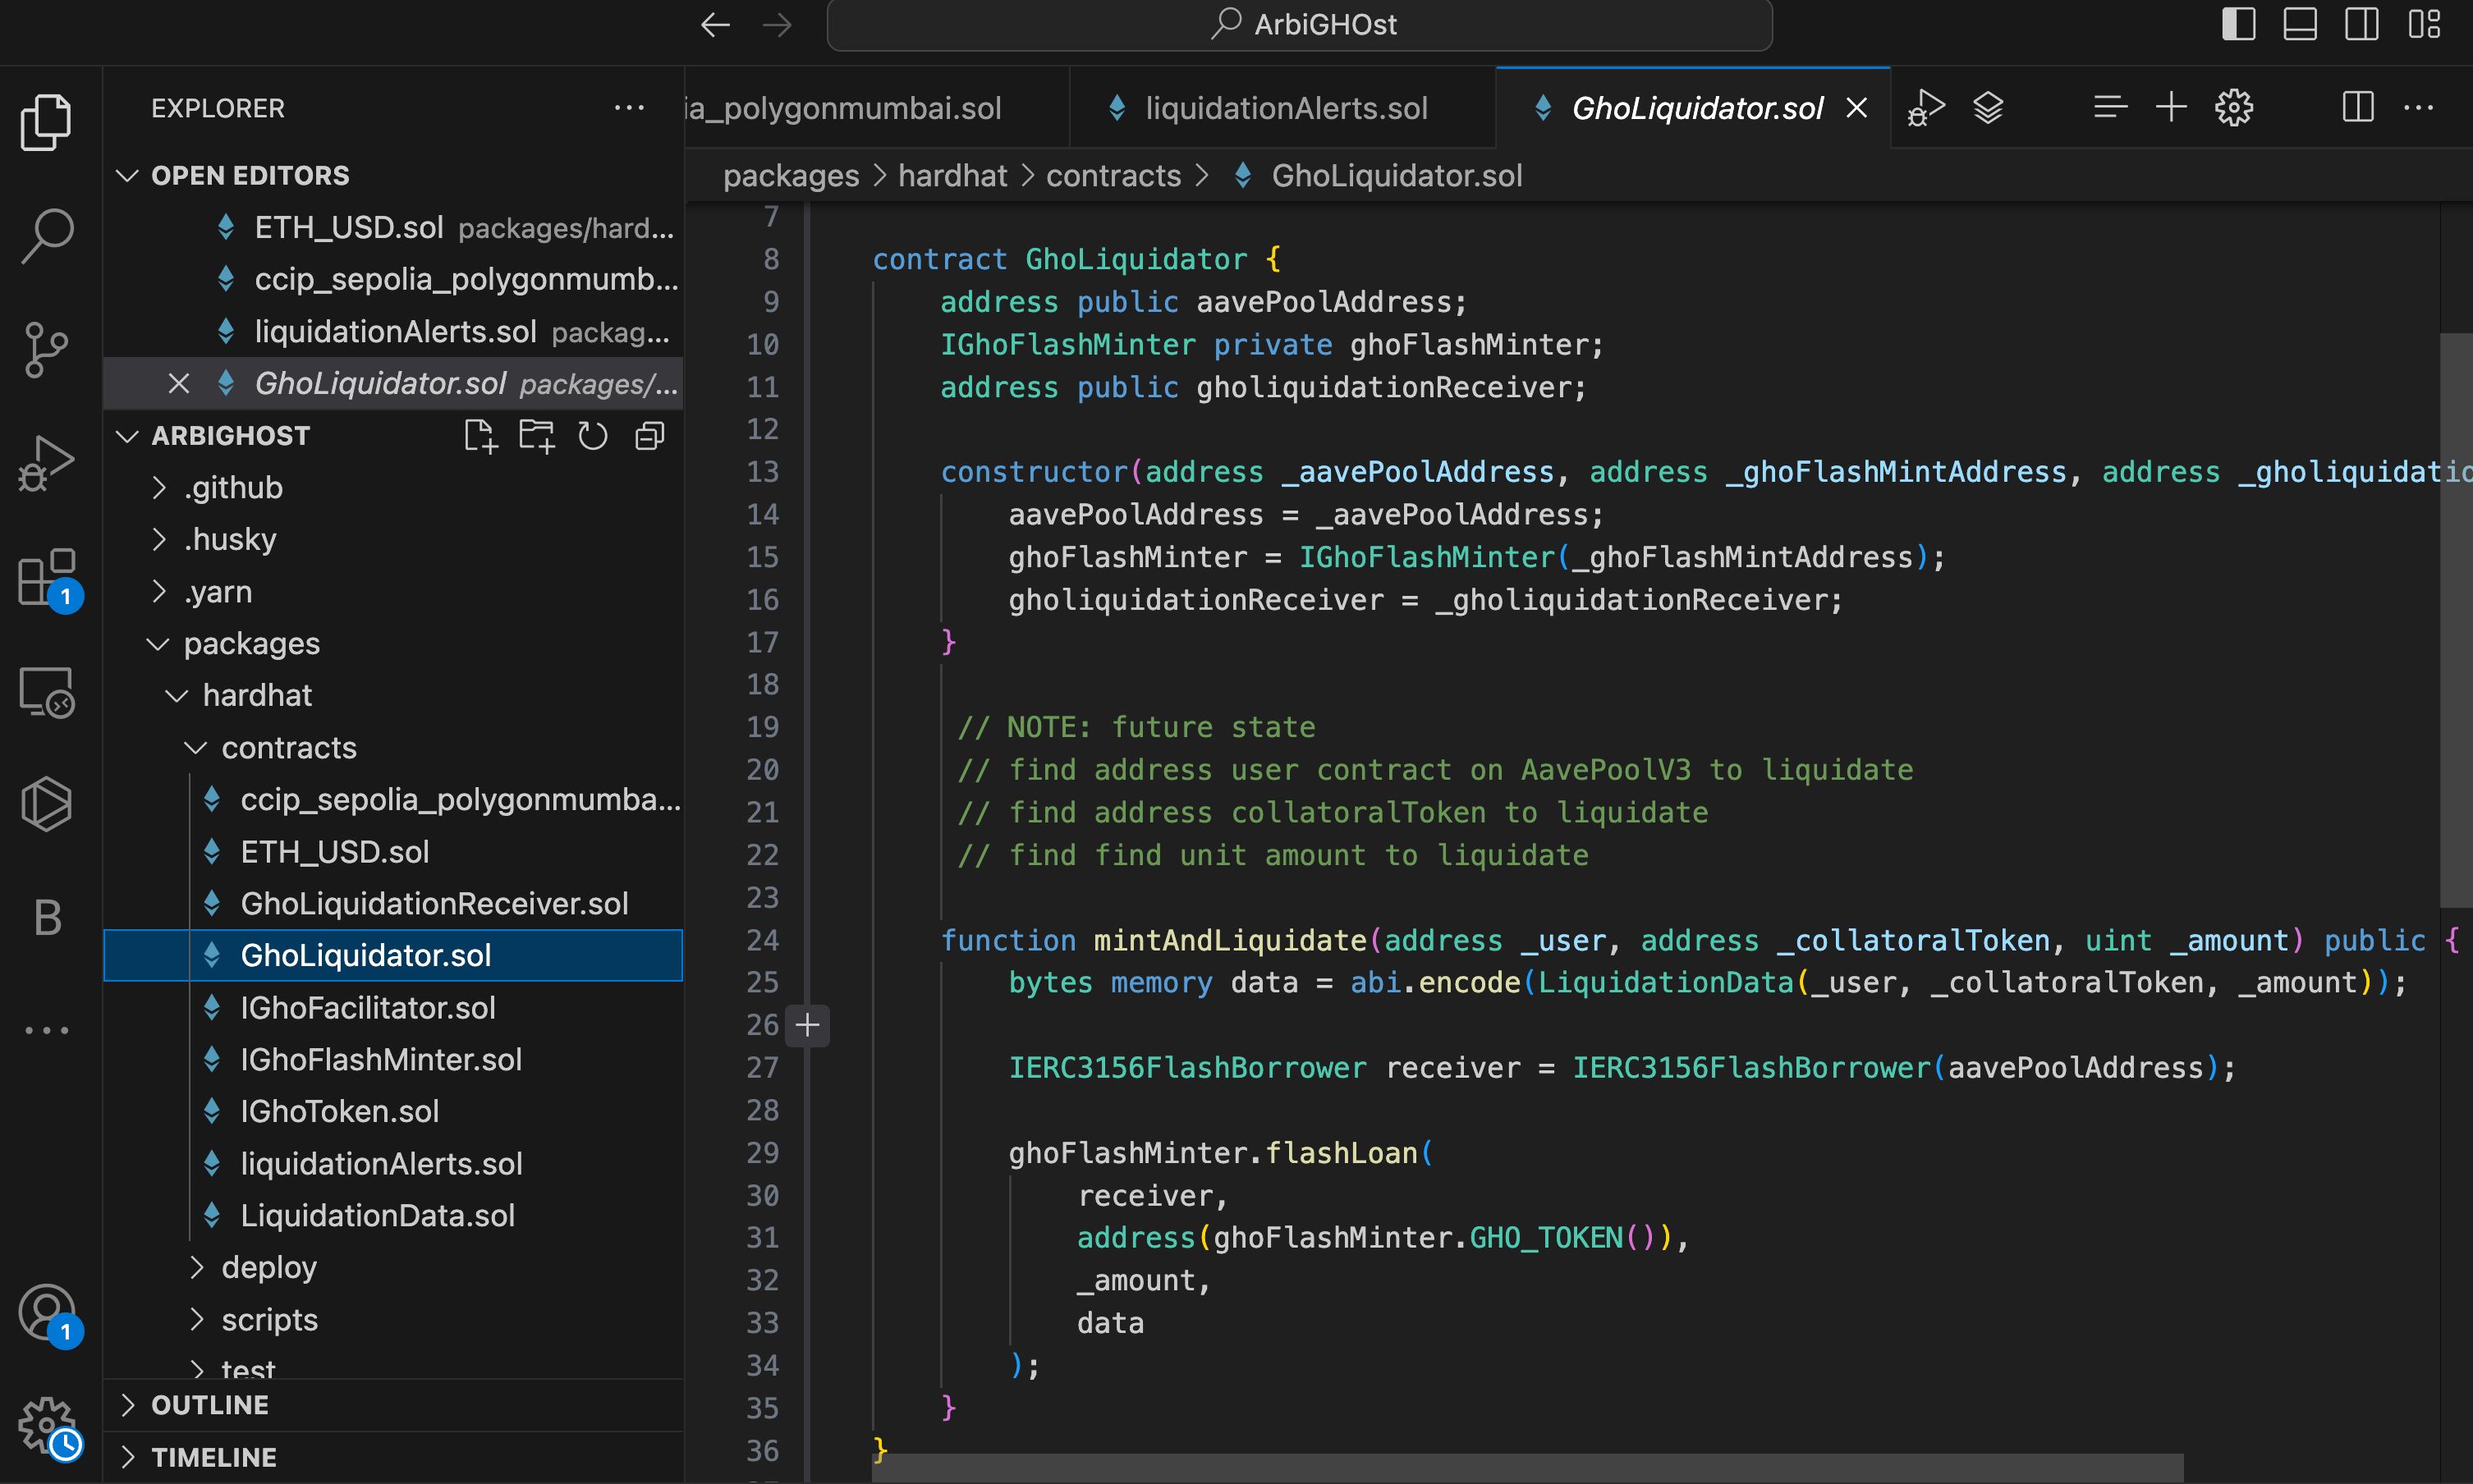Create new folder in ARBIGHOST
This screenshot has width=2473, height=1484.
coord(537,436)
